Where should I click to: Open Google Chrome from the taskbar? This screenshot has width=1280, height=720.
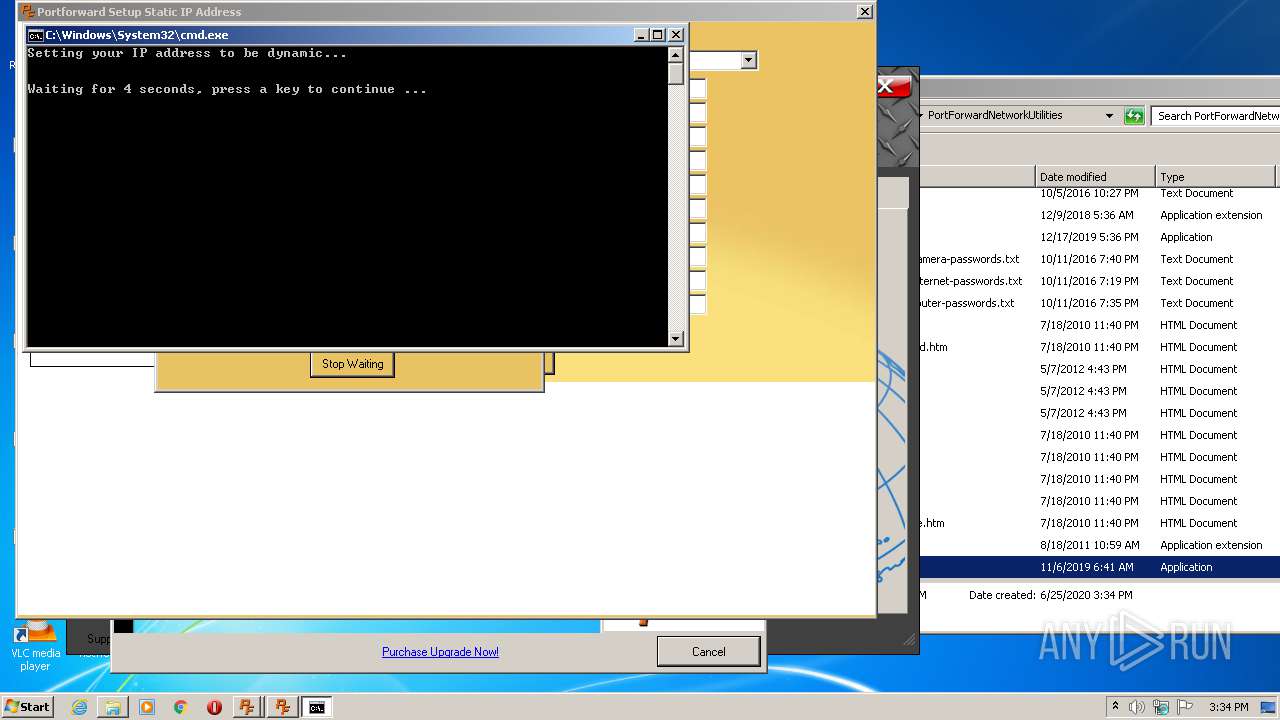pyautogui.click(x=180, y=707)
